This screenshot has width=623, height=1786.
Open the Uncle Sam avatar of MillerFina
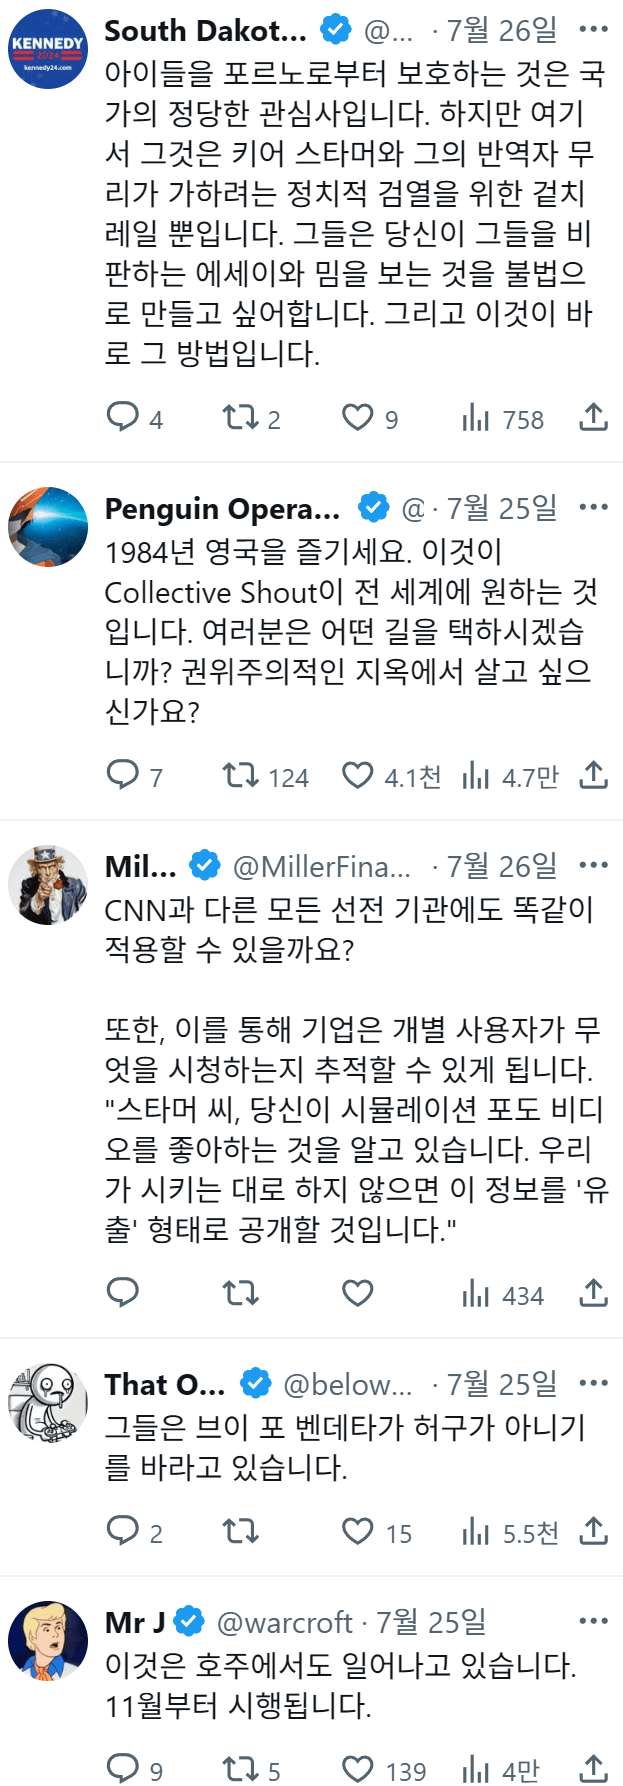click(48, 884)
